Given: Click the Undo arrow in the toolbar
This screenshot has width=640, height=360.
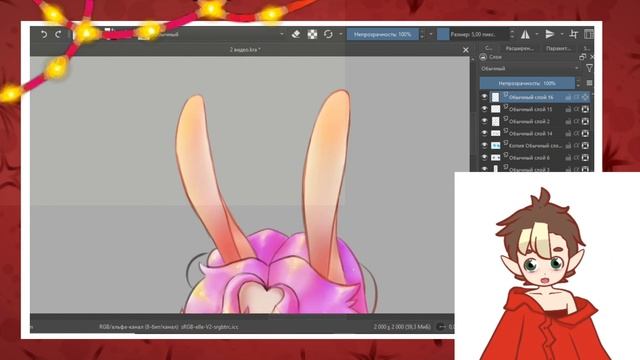Looking at the screenshot, I should [44, 35].
